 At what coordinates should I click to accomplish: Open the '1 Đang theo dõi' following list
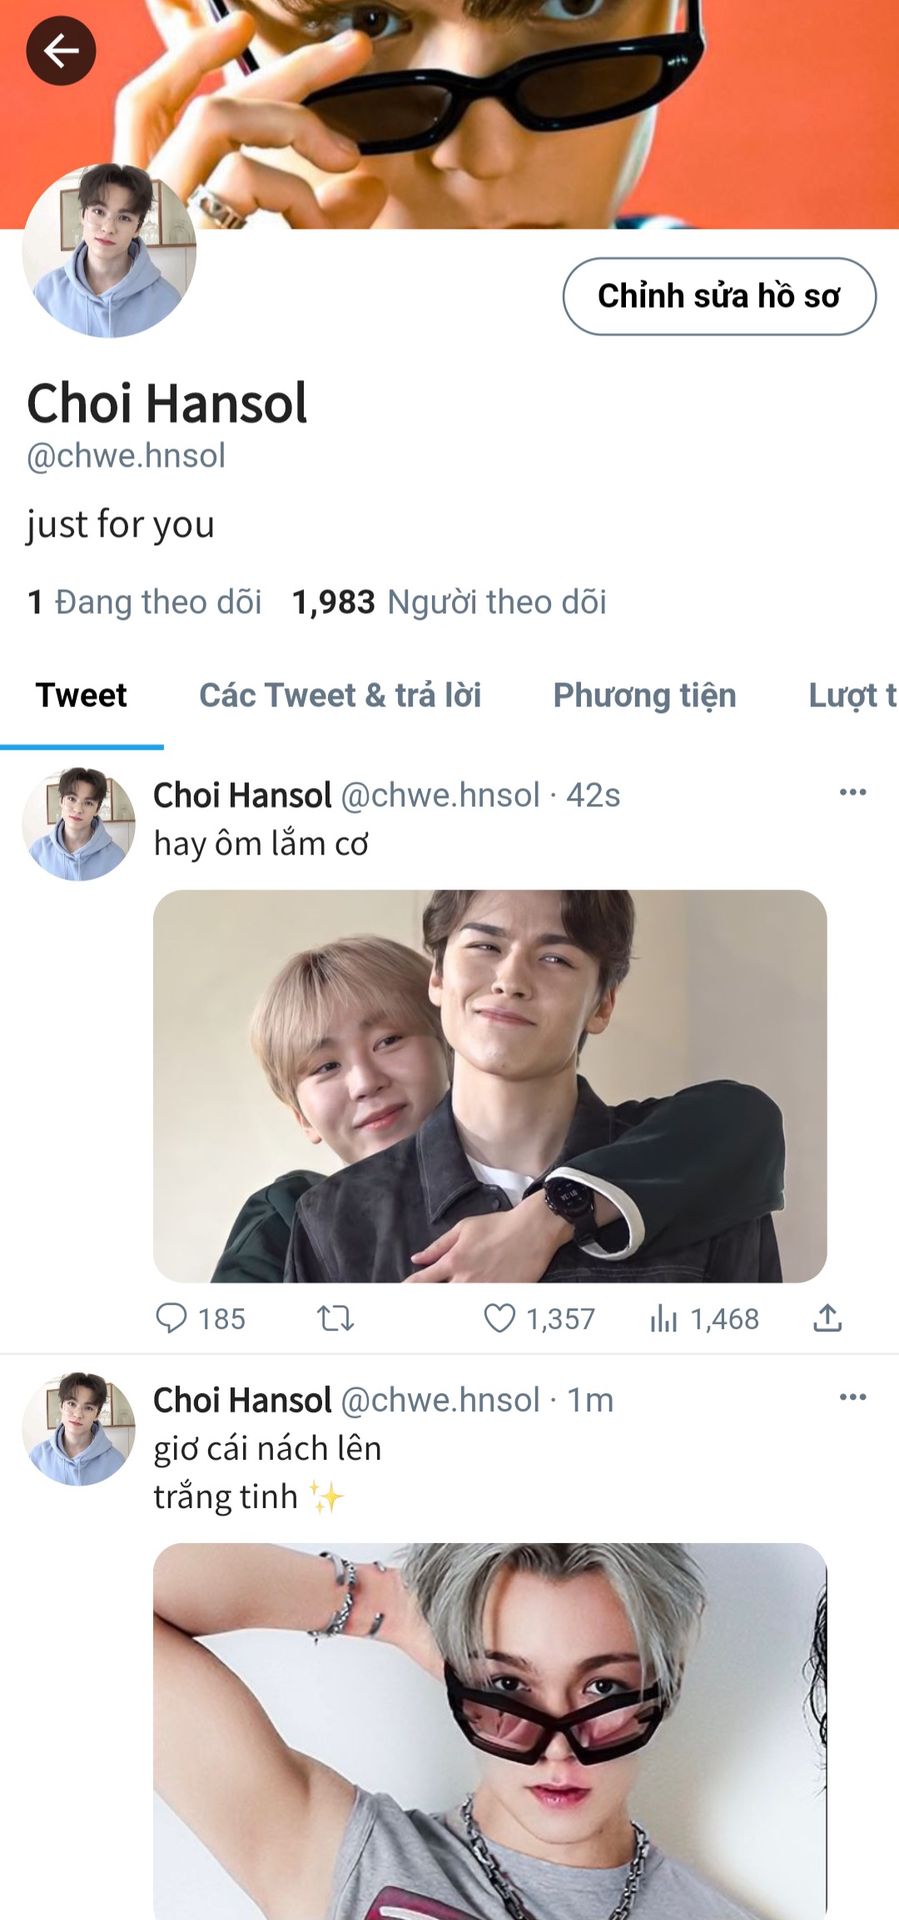click(x=144, y=602)
